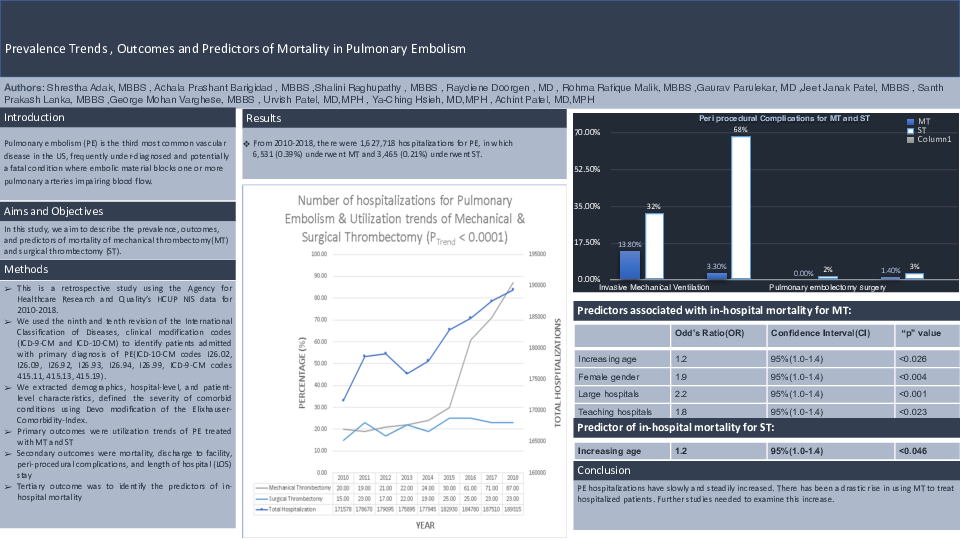Click the 13.80% MT bar
The height and width of the screenshot is (540, 960).
point(630,264)
